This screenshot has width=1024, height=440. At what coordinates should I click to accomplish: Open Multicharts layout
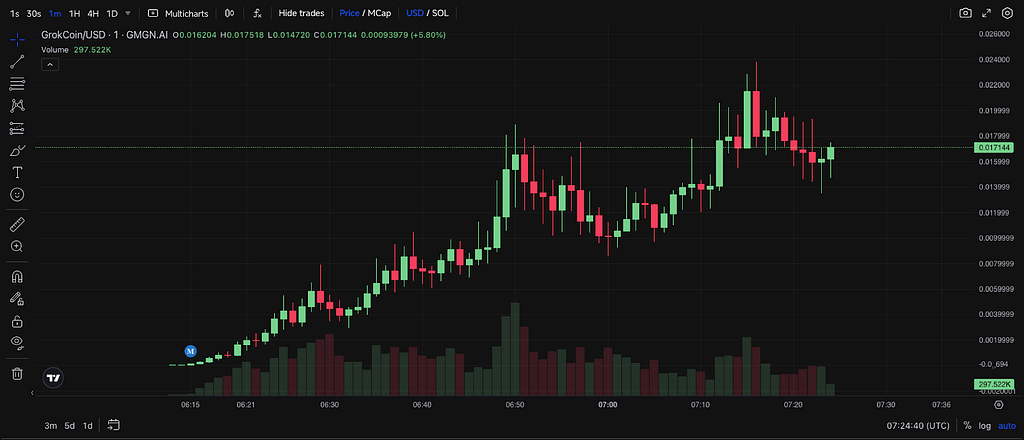click(x=180, y=13)
